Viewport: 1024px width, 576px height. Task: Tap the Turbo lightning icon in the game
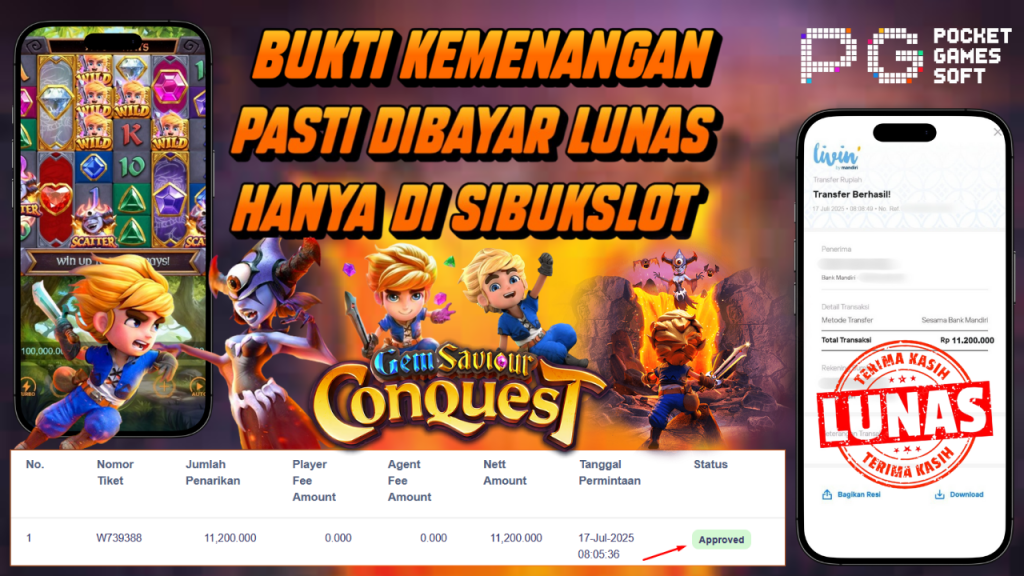[28, 387]
